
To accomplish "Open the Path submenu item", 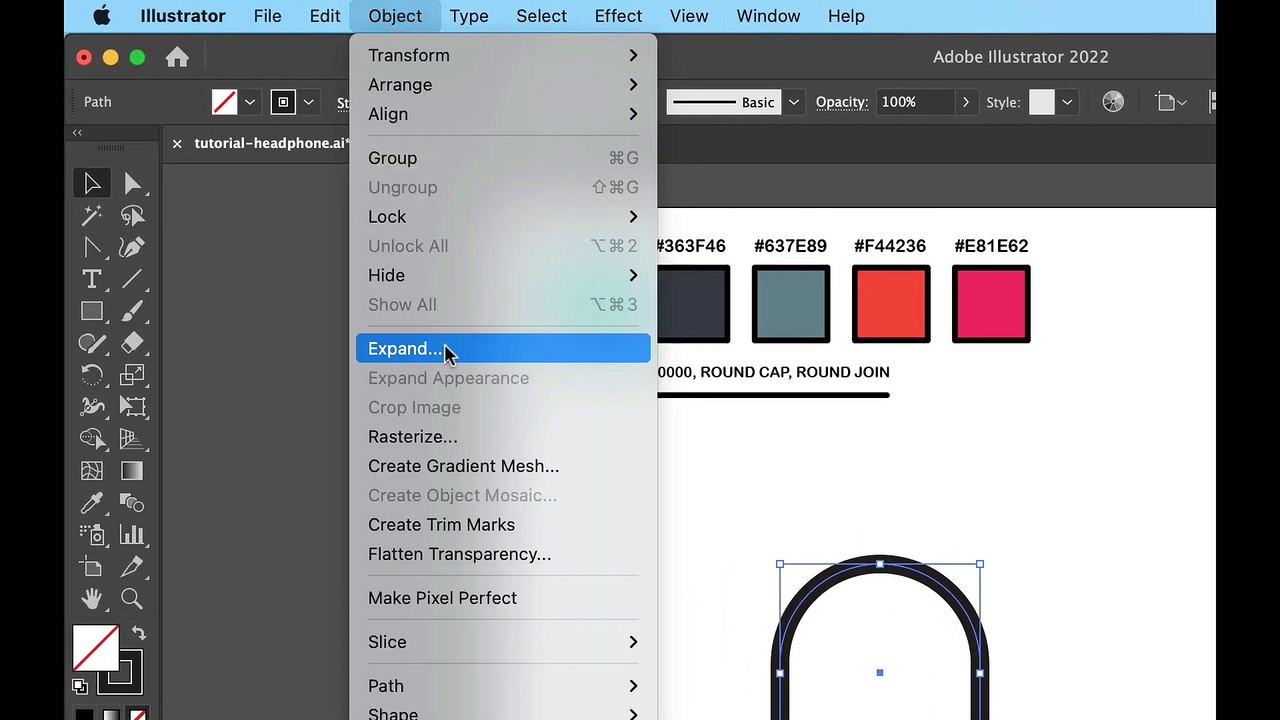I will [503, 686].
